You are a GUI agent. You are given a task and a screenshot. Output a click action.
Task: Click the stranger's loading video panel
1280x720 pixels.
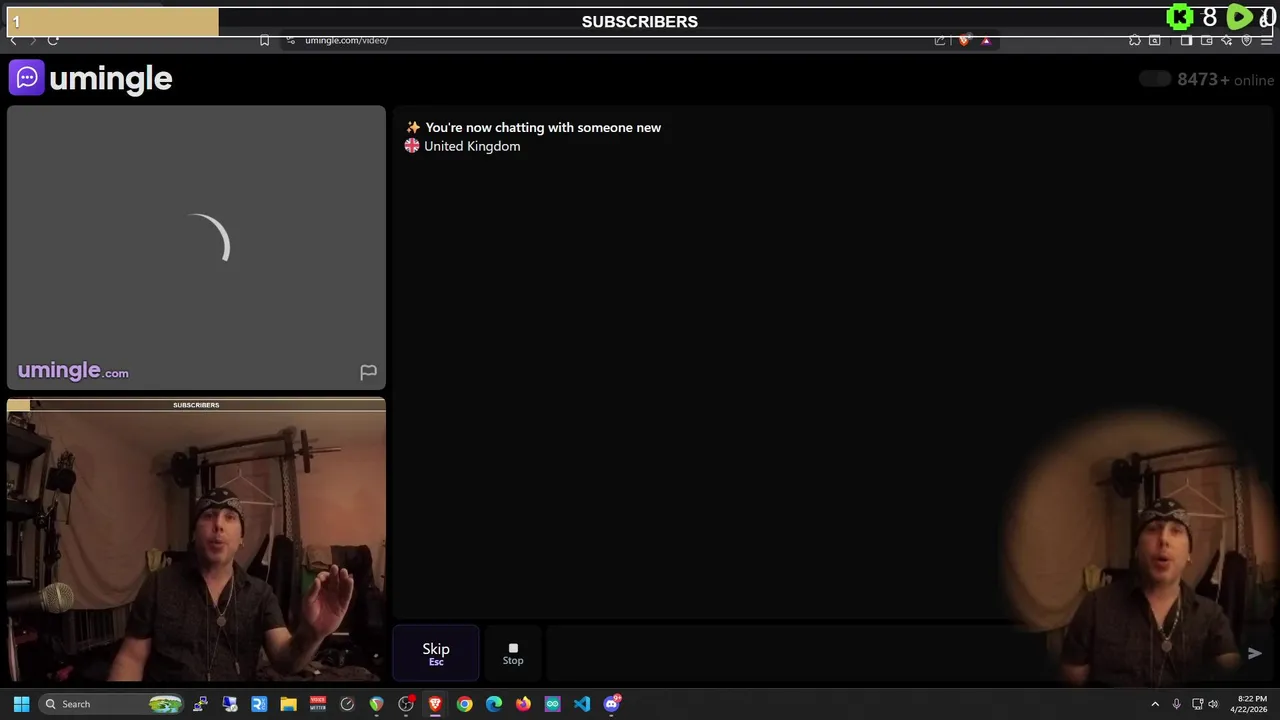pyautogui.click(x=196, y=247)
